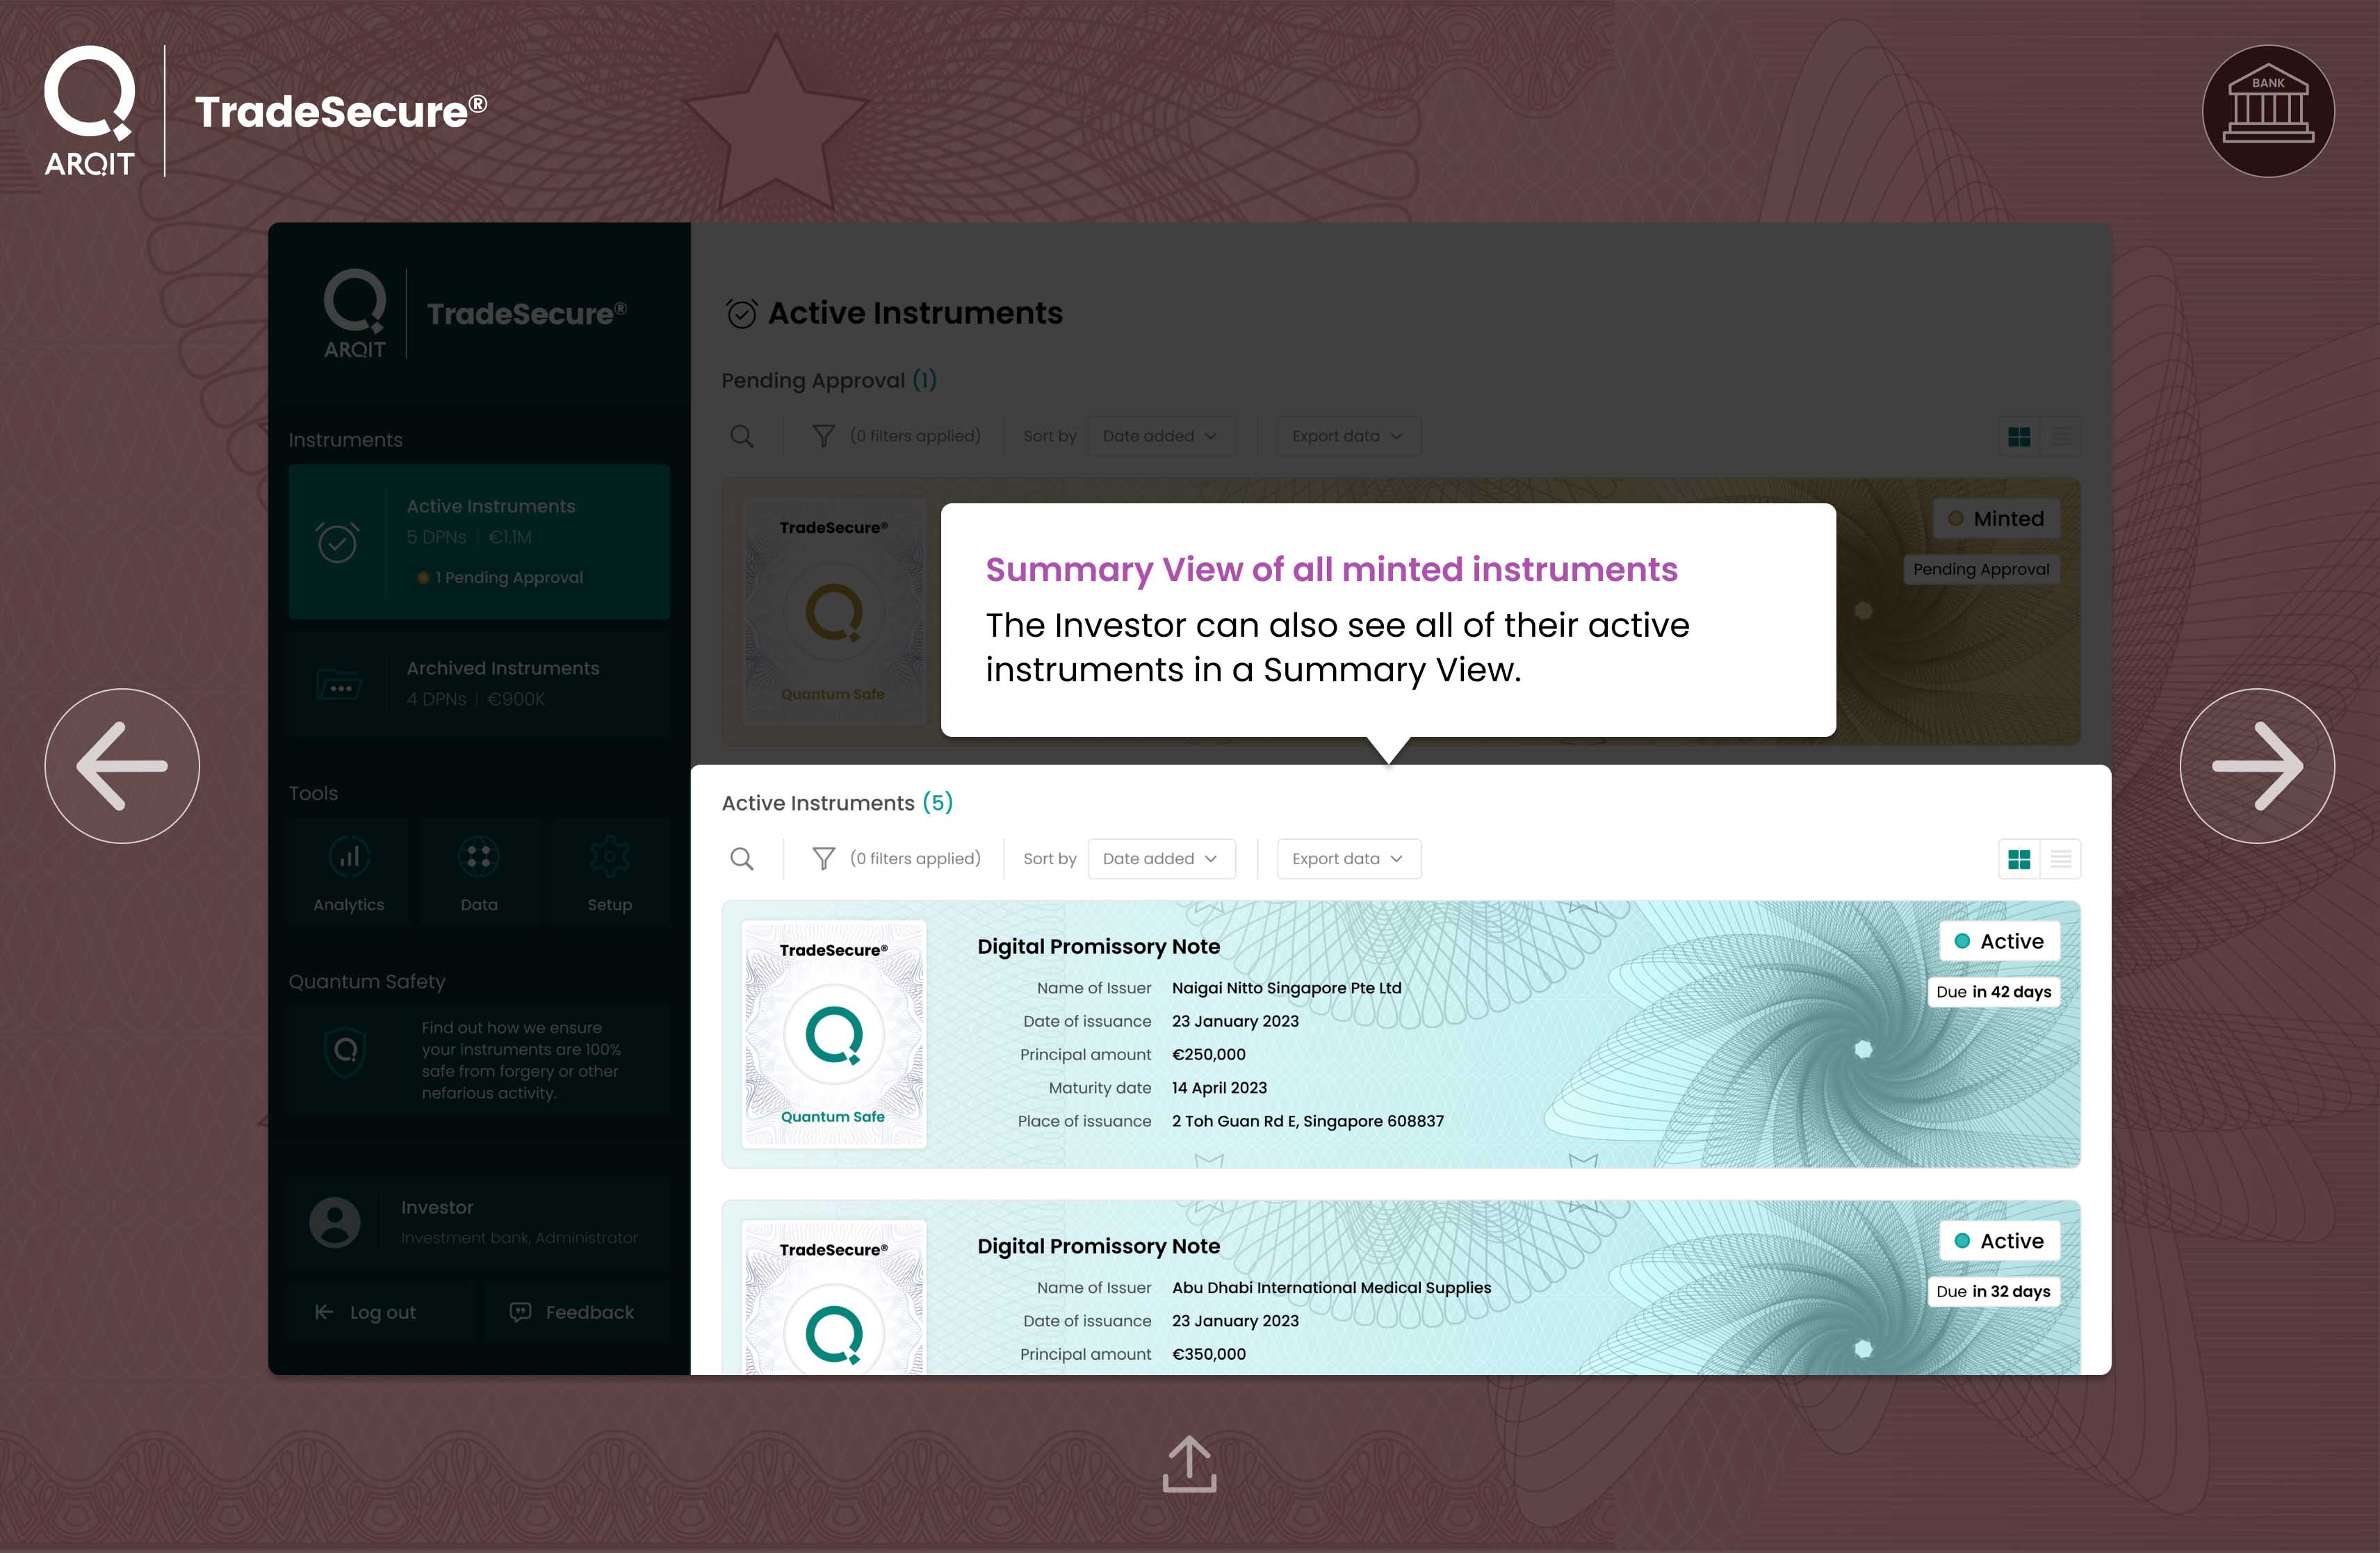Open the filter funnel in Active Instruments (5)
2380x1553 pixels.
point(823,859)
